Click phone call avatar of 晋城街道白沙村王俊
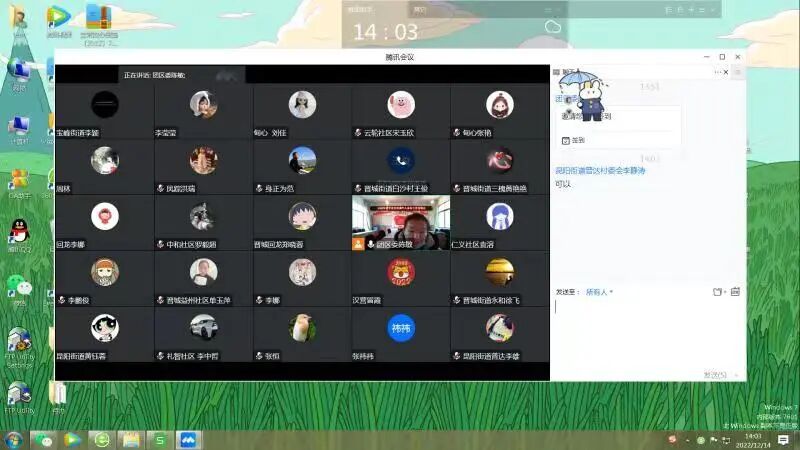This screenshot has width=800, height=450. pos(401,160)
